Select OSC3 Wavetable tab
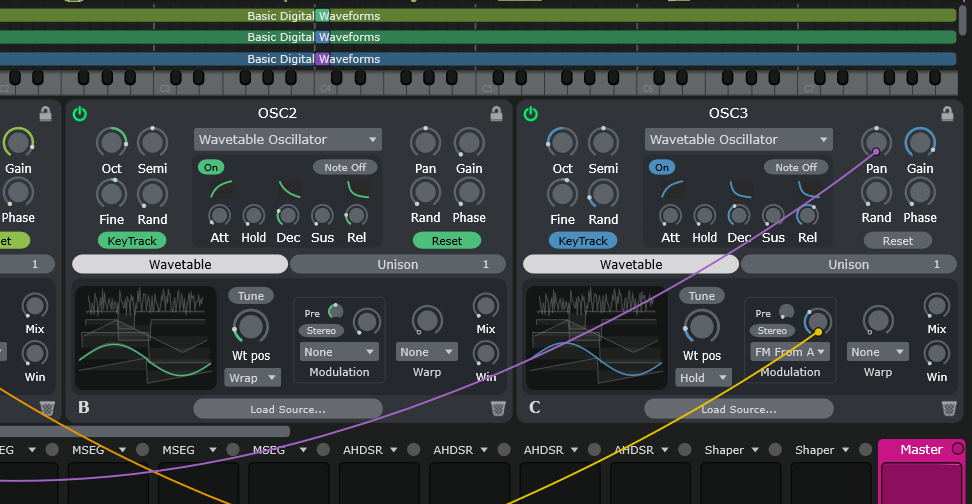Viewport: 972px width, 504px height. pyautogui.click(x=631, y=264)
